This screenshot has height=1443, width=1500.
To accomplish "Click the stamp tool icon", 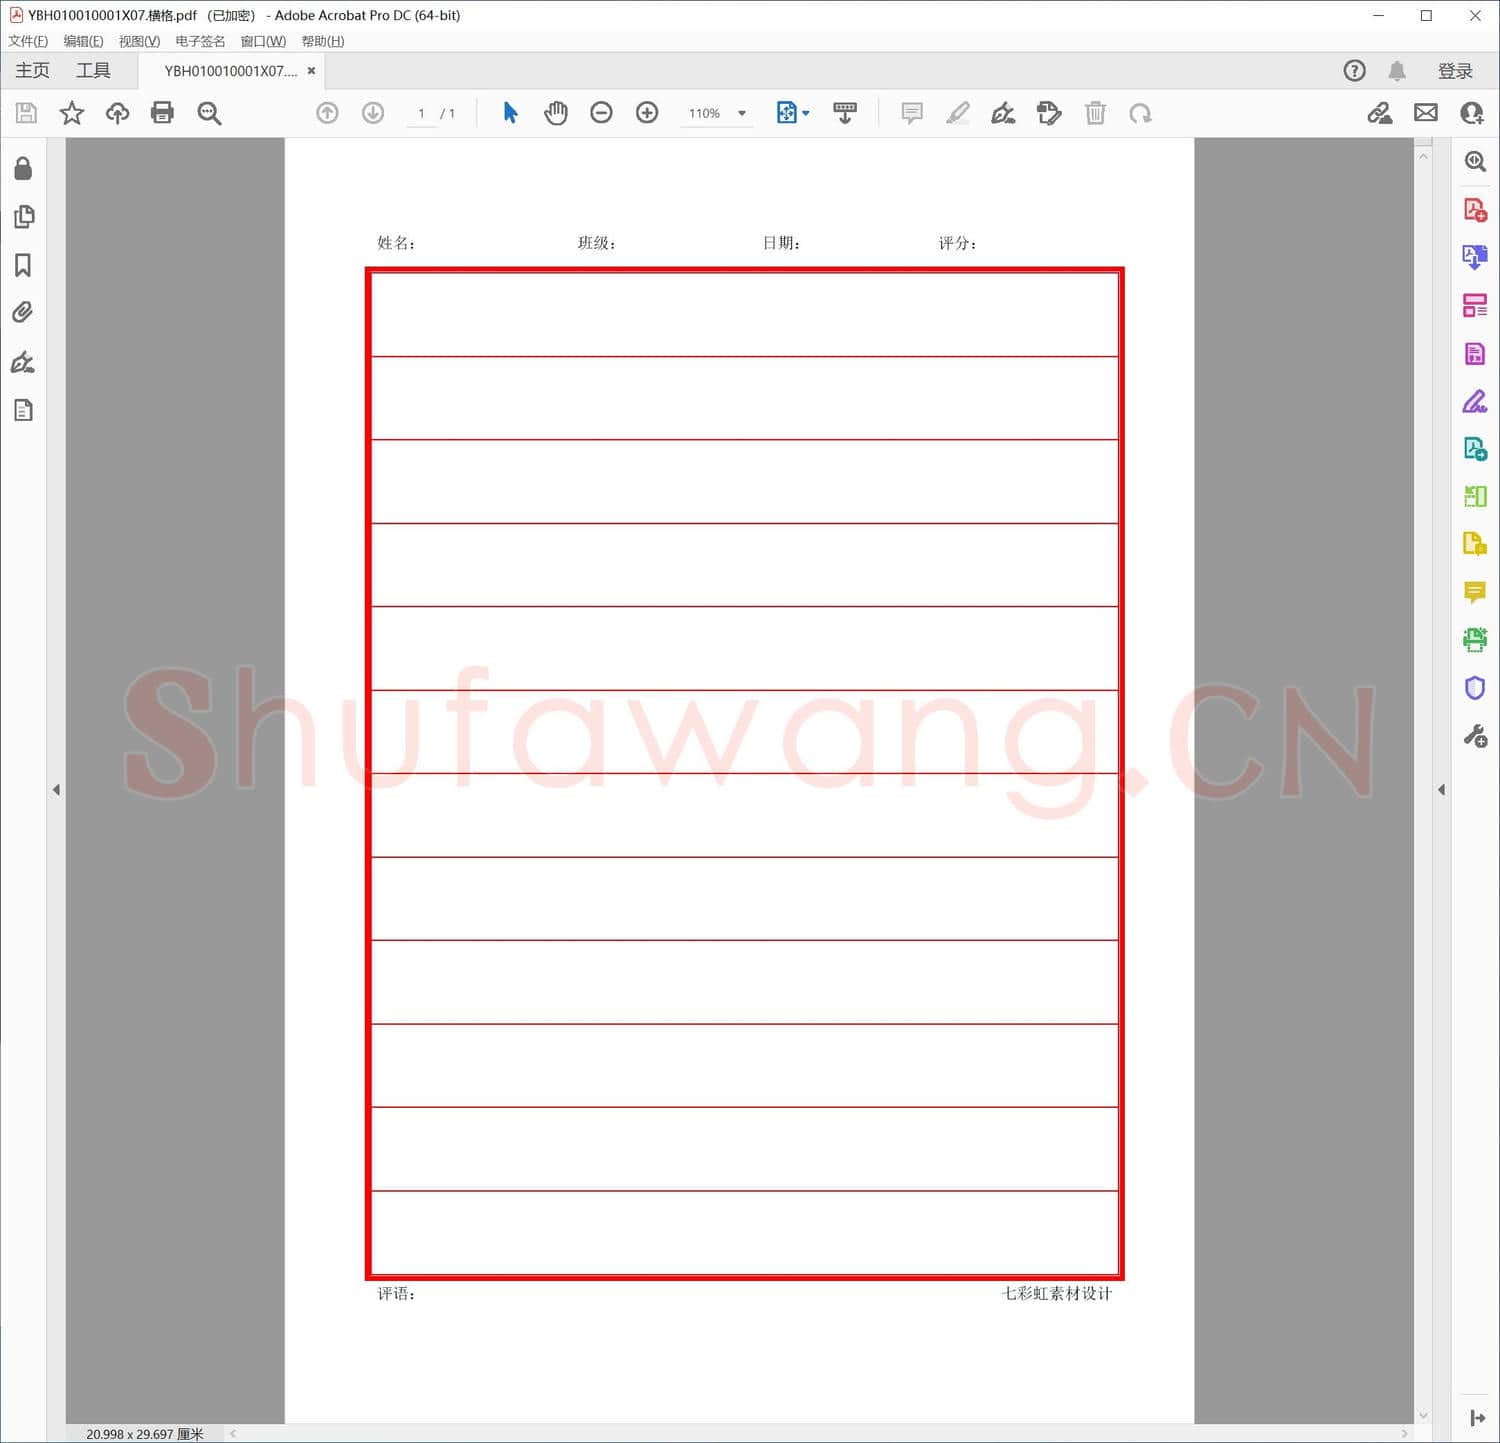I will point(1049,113).
